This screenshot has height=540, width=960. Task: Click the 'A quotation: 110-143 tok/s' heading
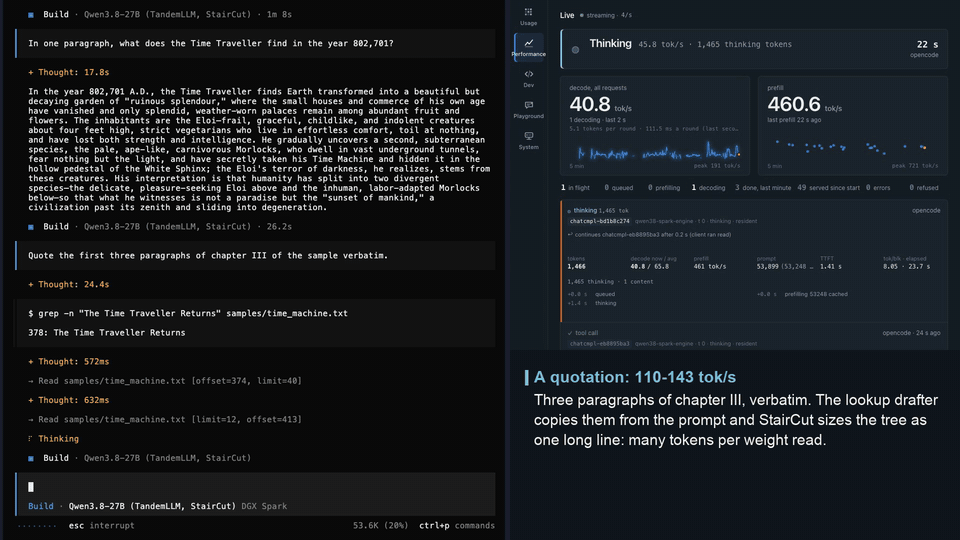635,377
